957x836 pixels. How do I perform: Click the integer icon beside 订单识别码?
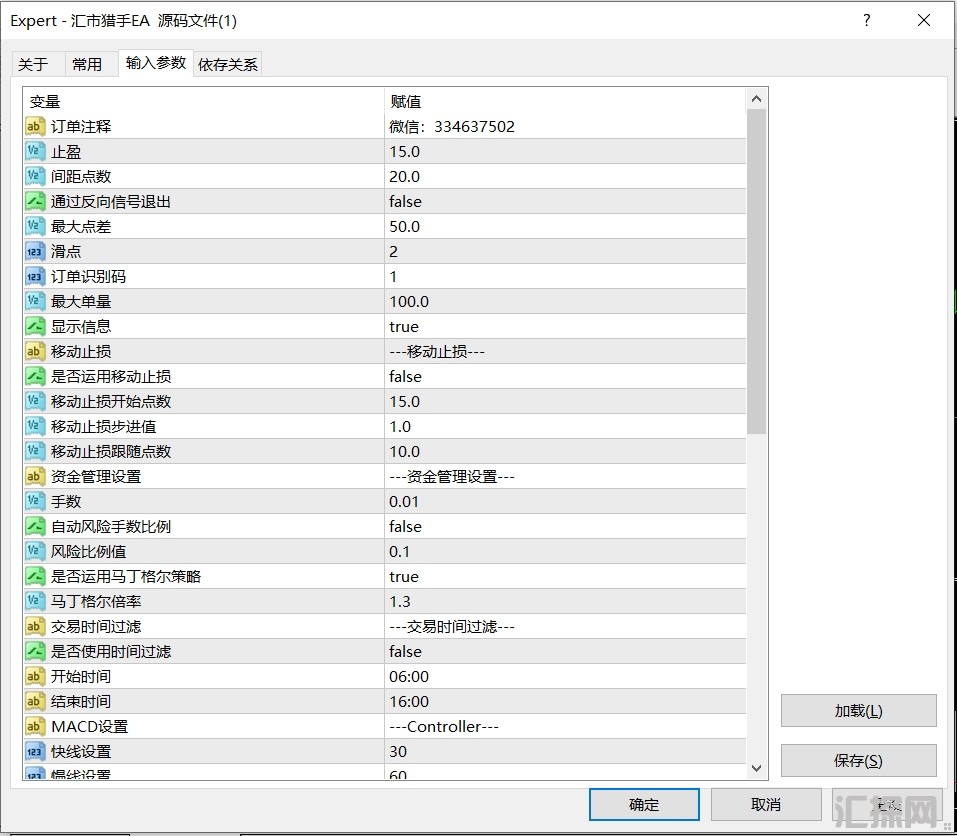click(x=35, y=276)
